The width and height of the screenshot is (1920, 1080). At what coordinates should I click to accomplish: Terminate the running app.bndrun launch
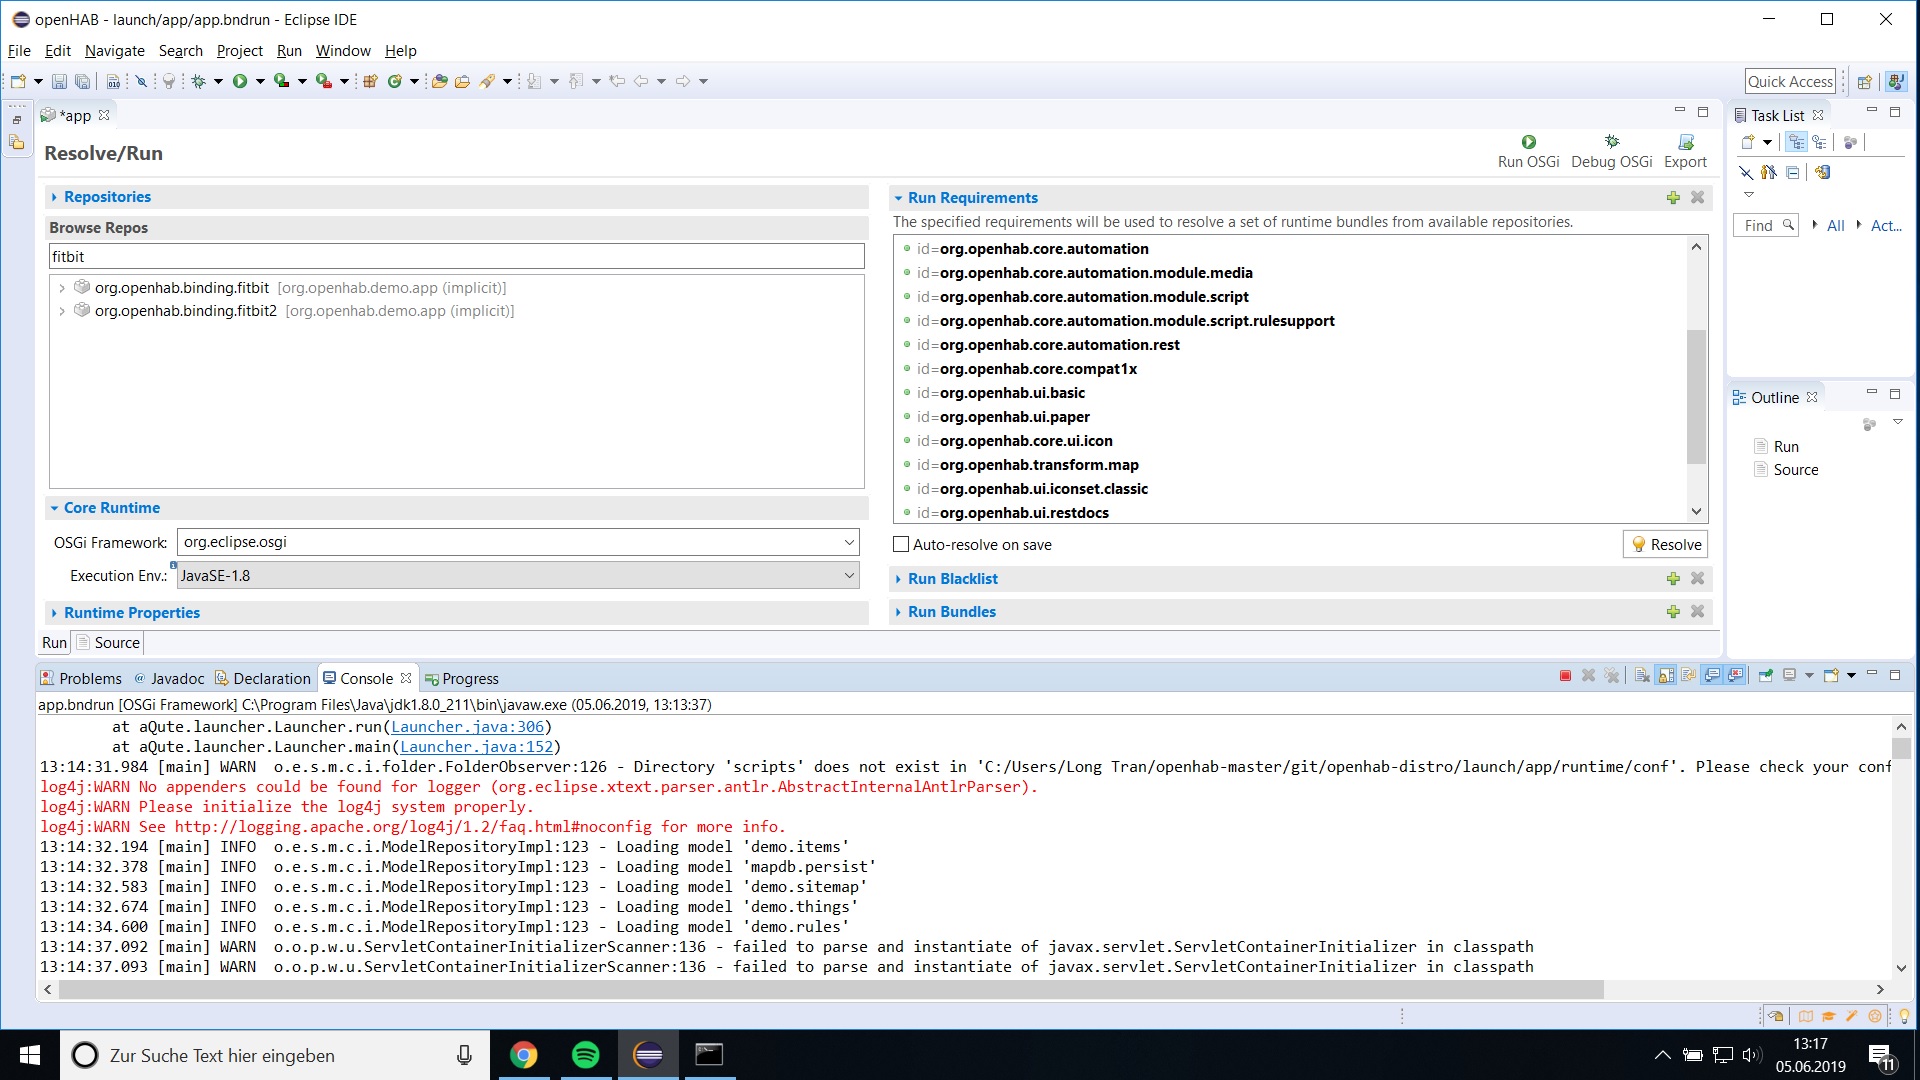(1566, 676)
